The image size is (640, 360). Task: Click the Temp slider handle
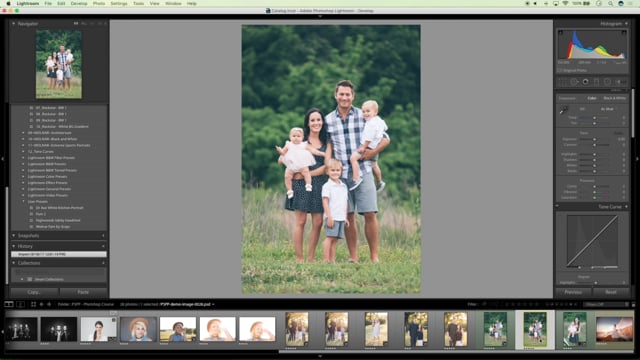594,118
